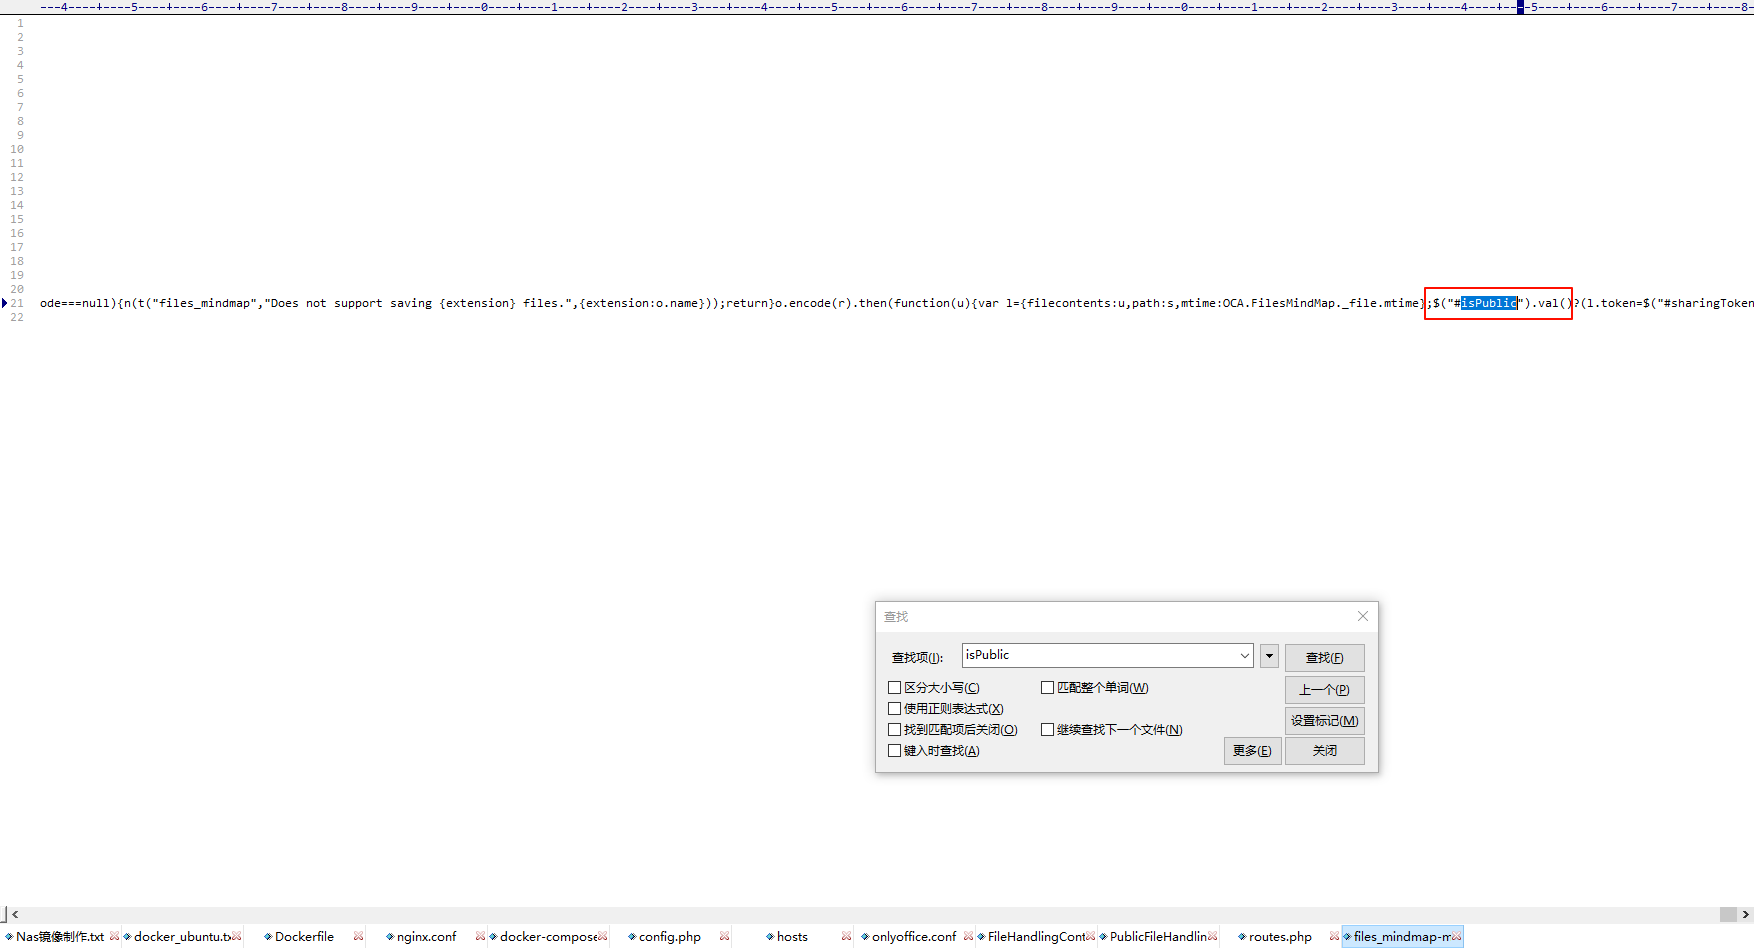Close the Nas镜像制作.txt tab with its X icon

pos(114,937)
